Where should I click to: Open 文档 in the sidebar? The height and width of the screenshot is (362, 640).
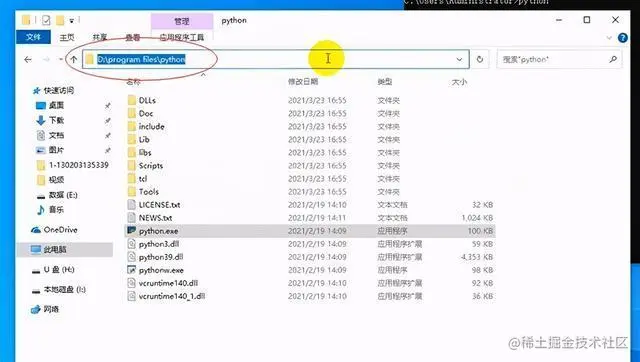coord(56,135)
